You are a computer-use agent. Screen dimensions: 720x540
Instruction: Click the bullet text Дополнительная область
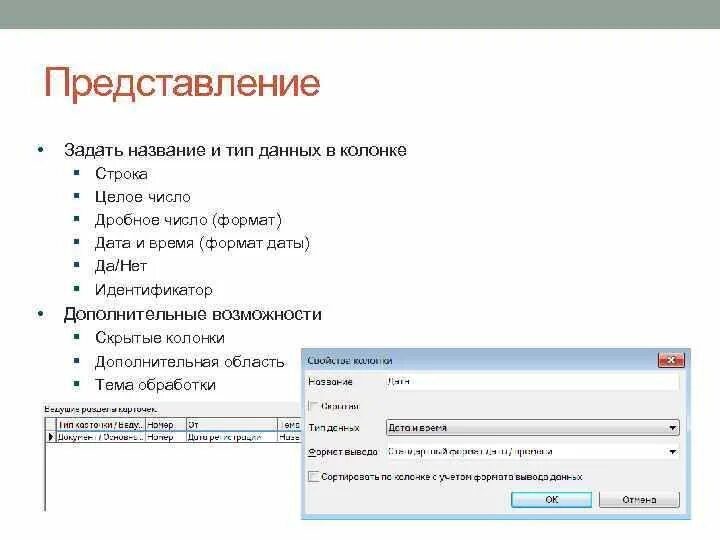(190, 362)
